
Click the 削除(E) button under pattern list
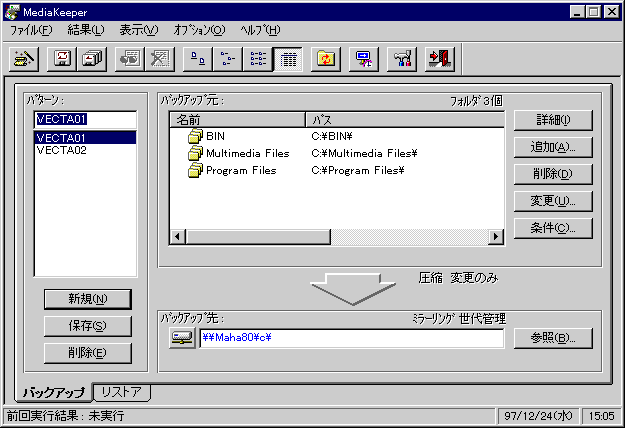[x=88, y=353]
